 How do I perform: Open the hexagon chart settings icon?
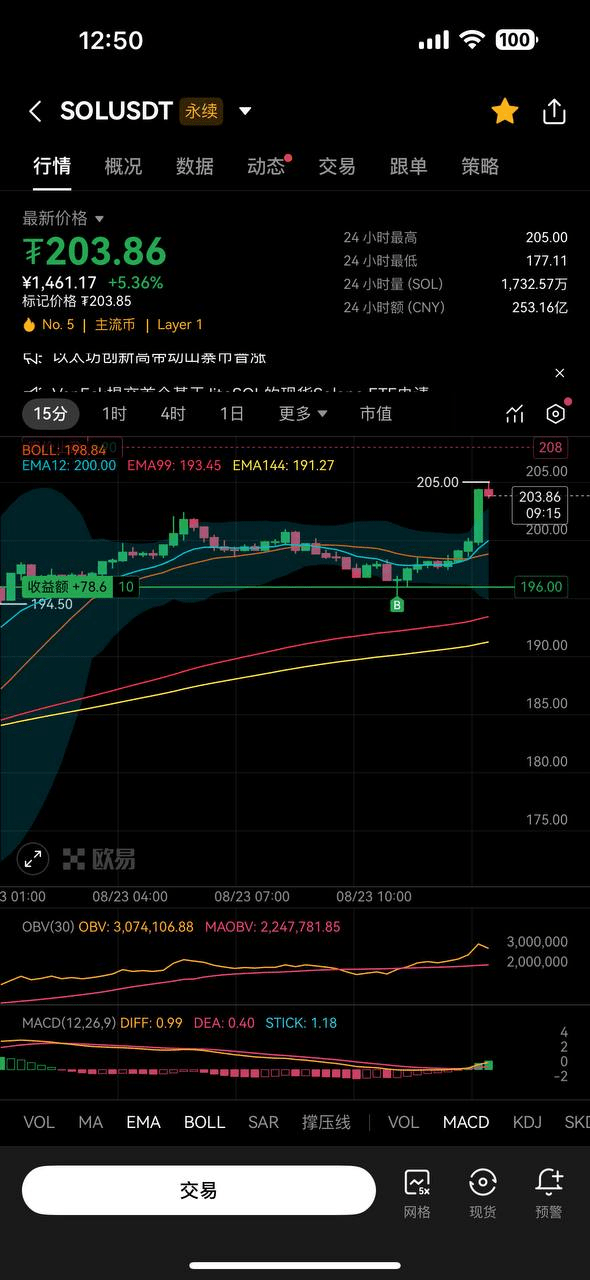point(556,414)
